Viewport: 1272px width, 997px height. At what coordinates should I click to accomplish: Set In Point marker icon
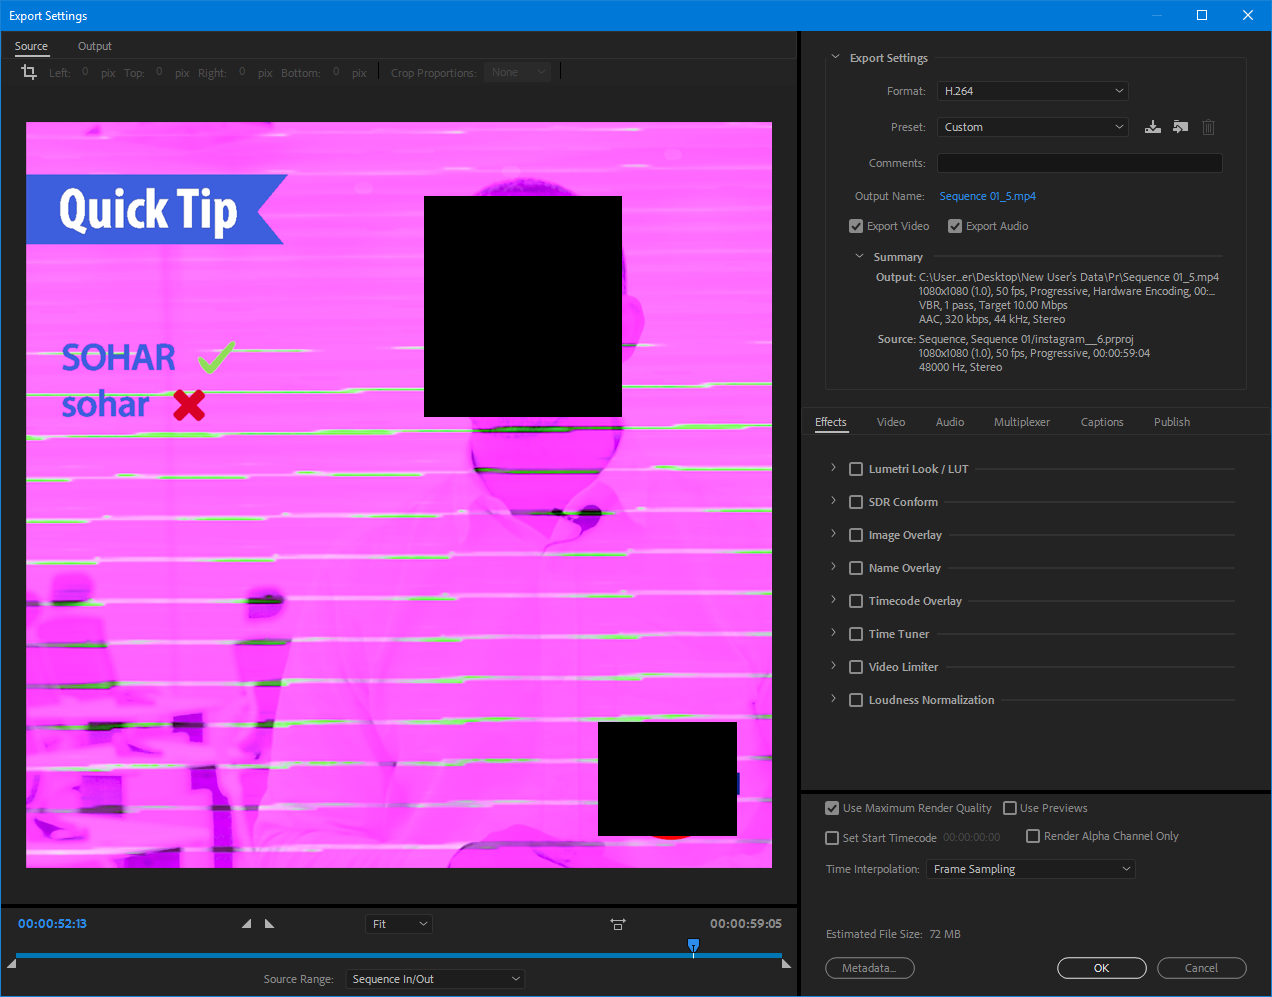(247, 923)
